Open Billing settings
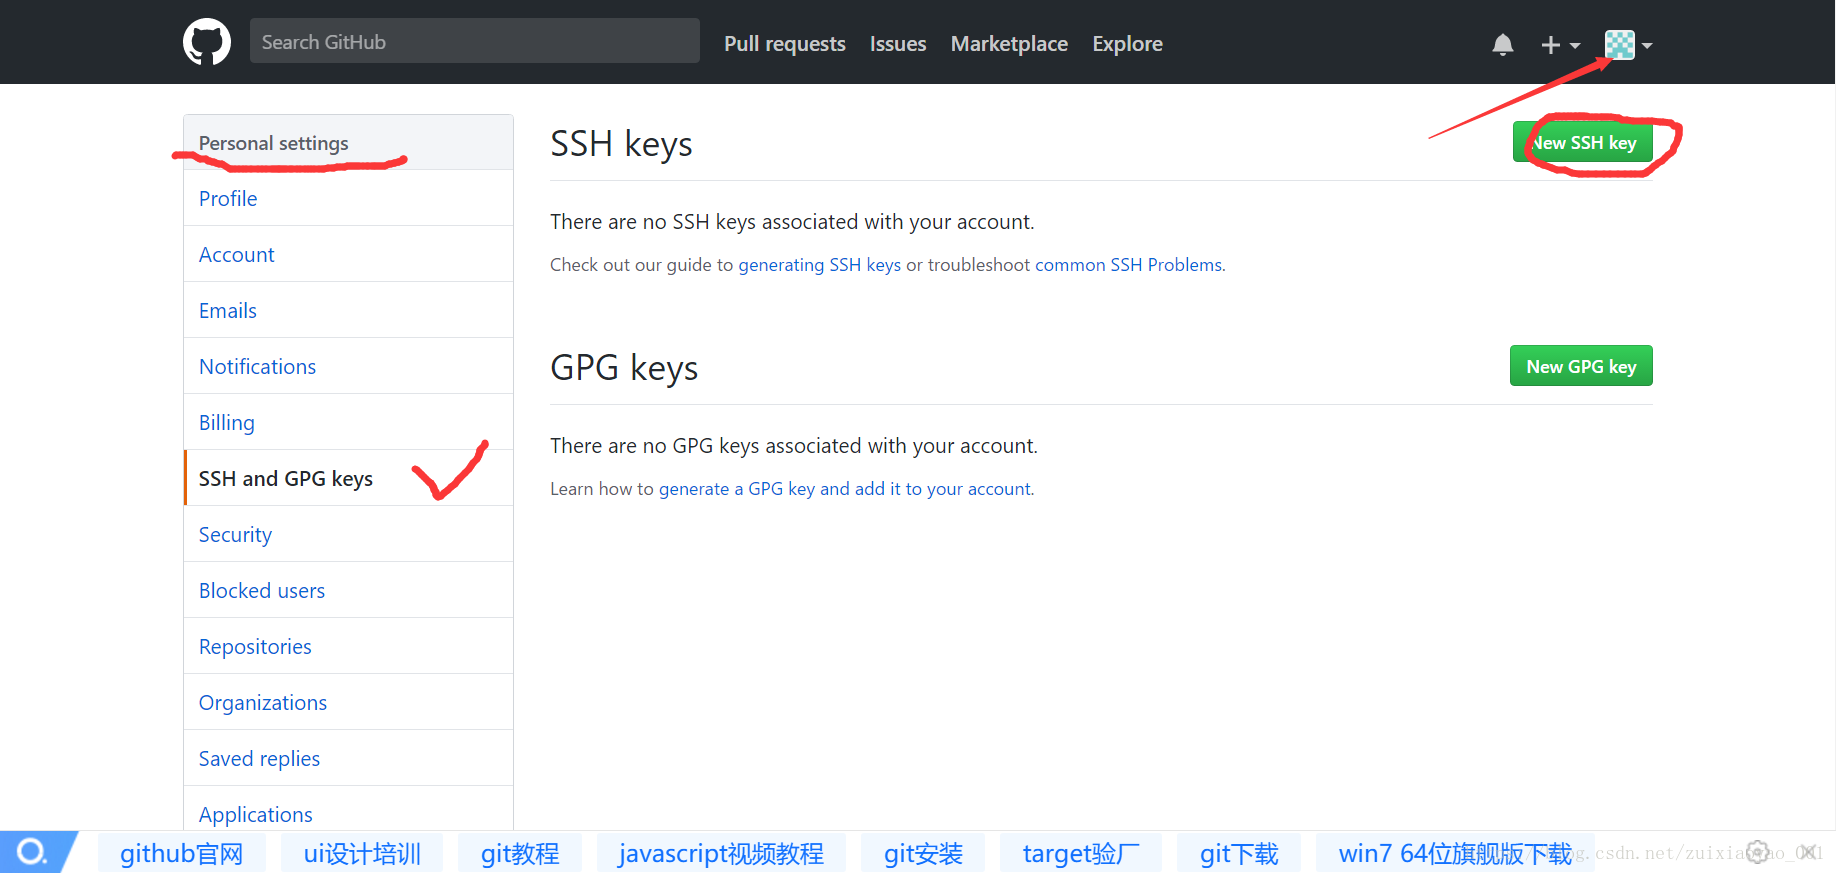The width and height of the screenshot is (1836, 873). 348,422
